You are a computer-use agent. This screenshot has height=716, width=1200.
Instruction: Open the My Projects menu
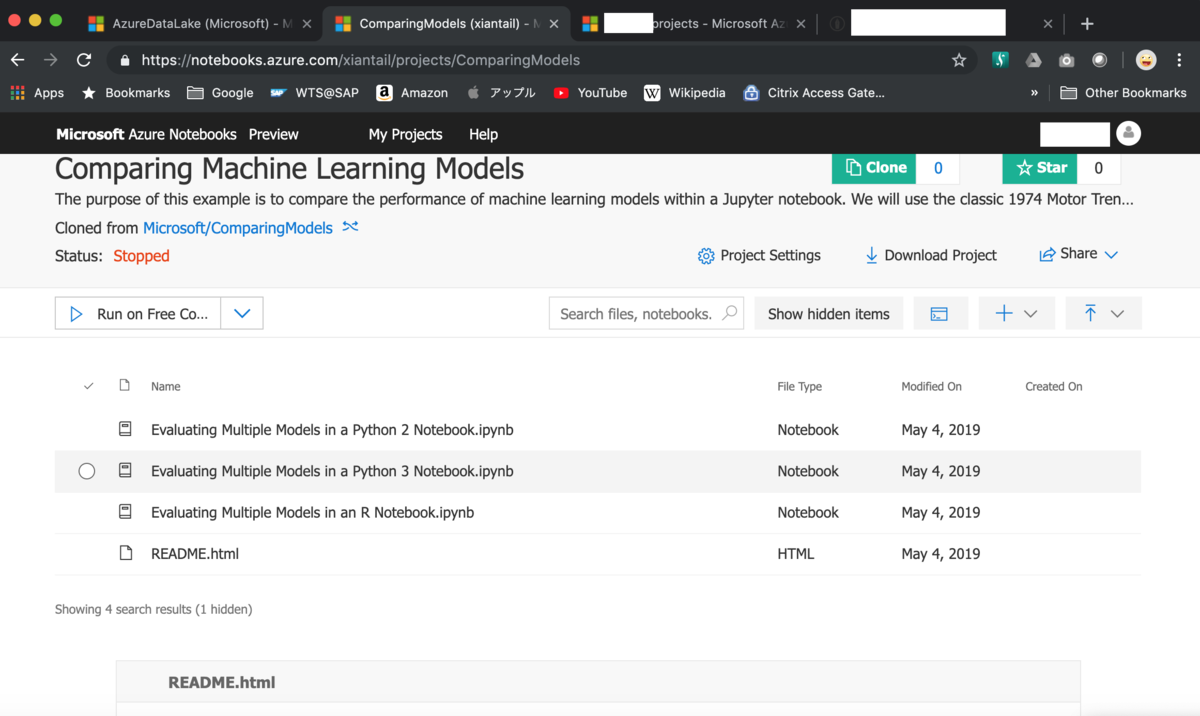405,134
